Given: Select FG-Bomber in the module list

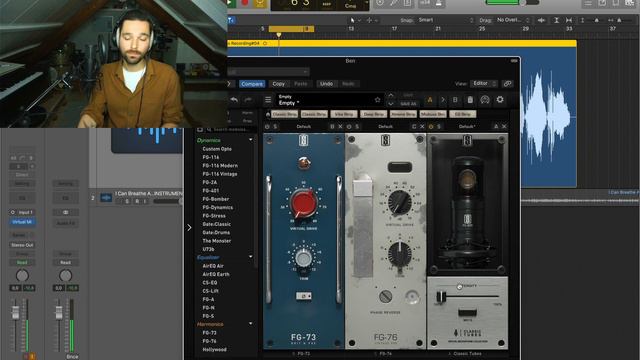Looking at the screenshot, I should point(216,199).
